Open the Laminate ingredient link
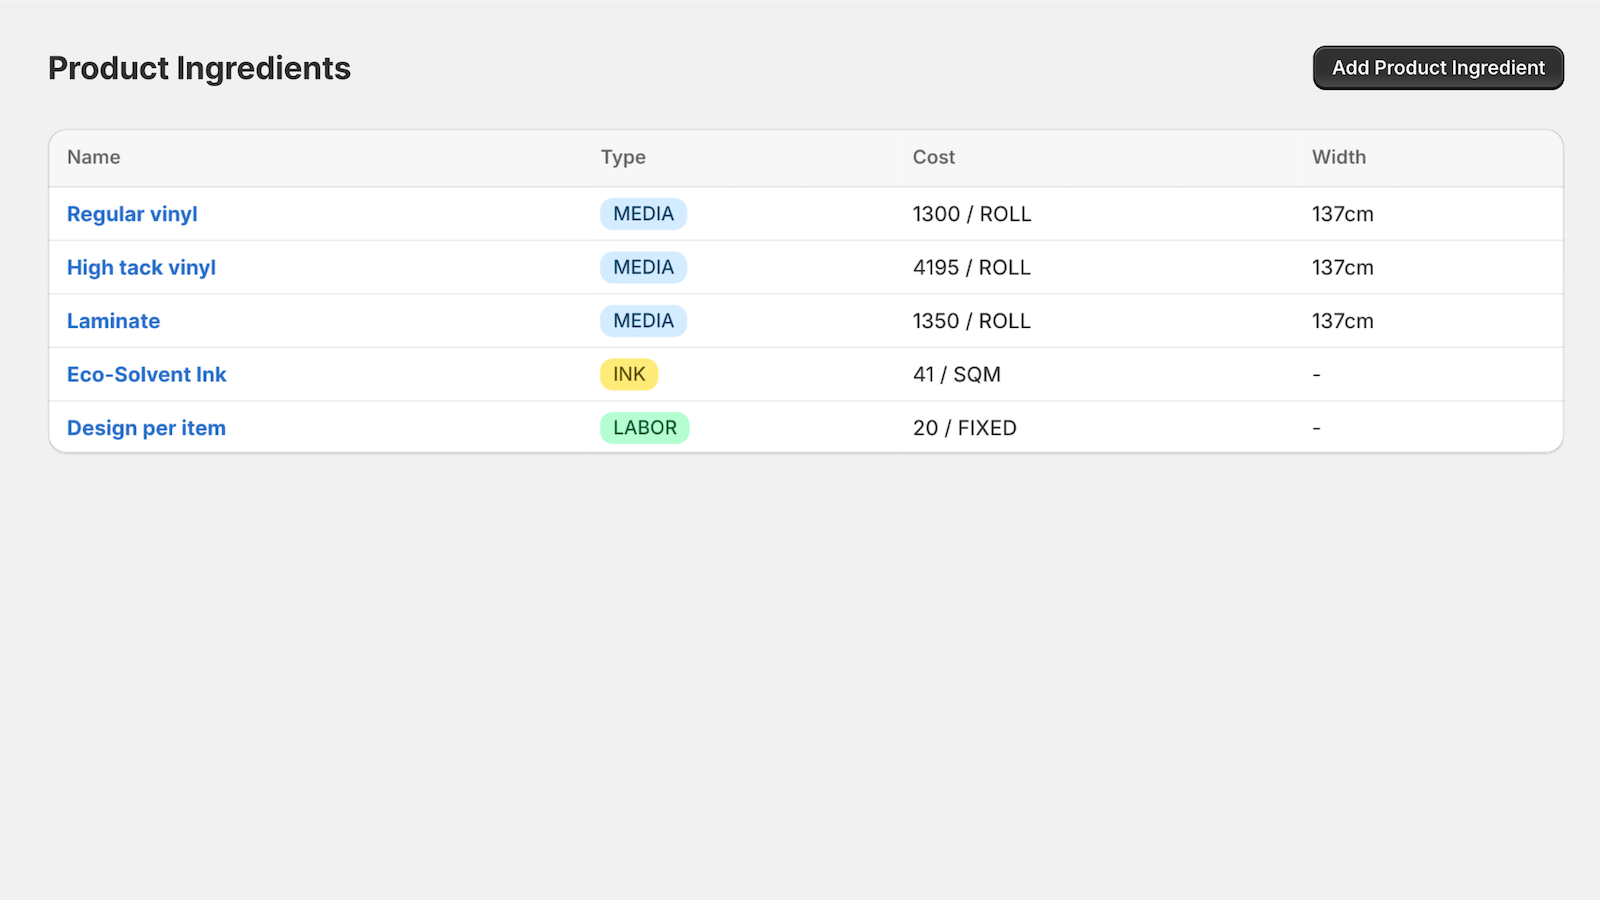 (113, 321)
